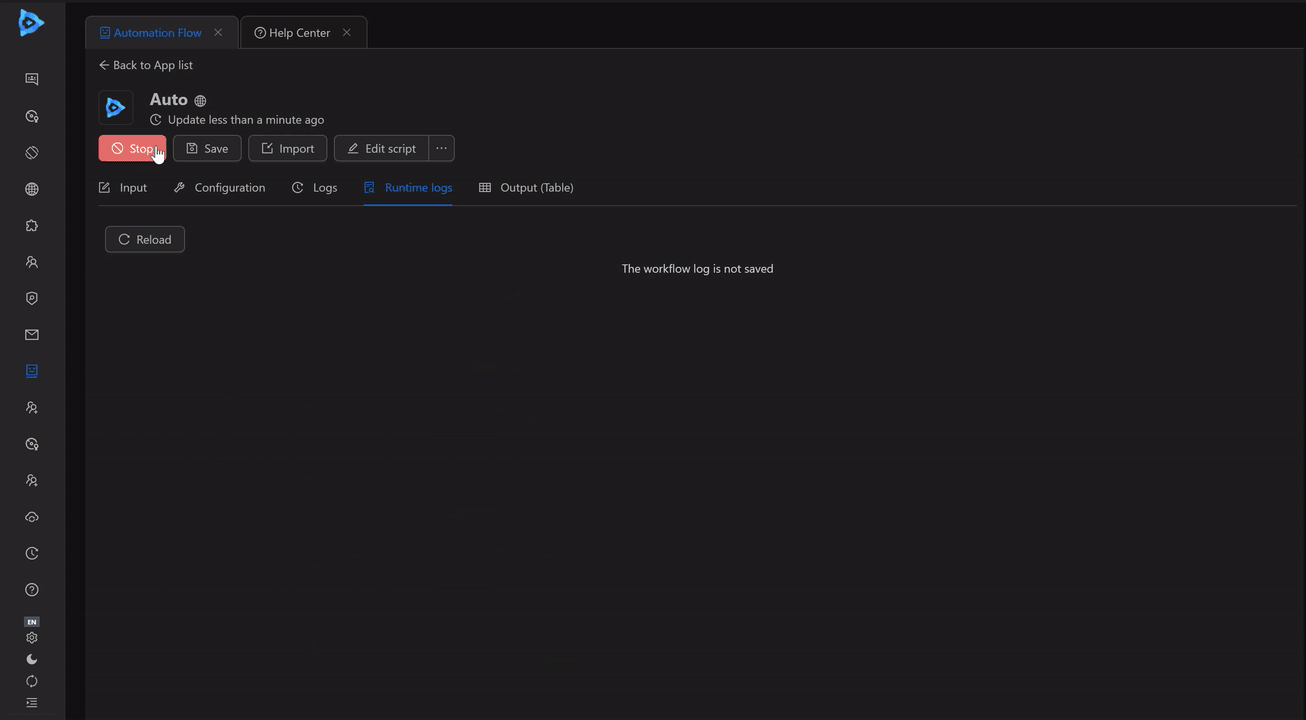The width and height of the screenshot is (1306, 720).
Task: Open the more options menu beside Edit script
Action: (441, 148)
